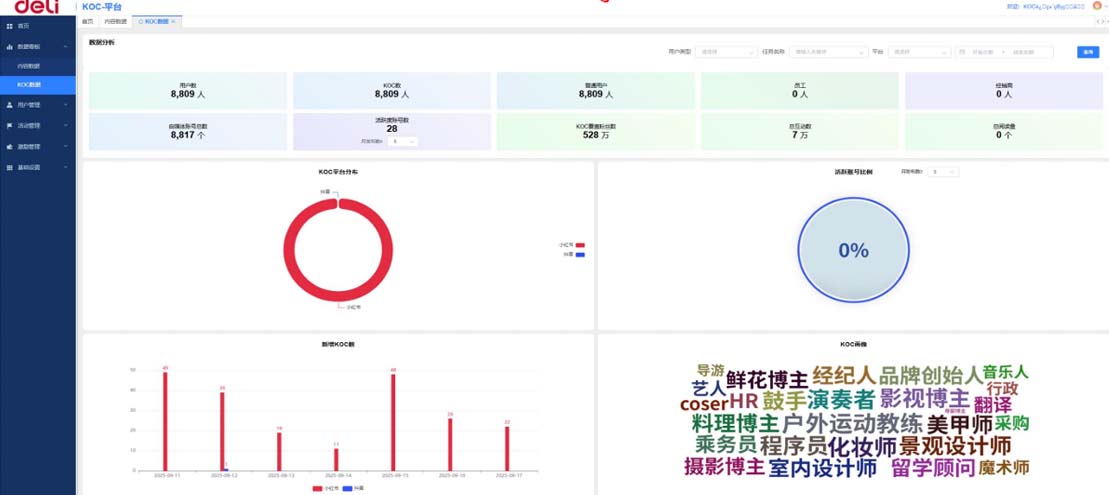Click the person icon beside 用户管理

(10, 104)
